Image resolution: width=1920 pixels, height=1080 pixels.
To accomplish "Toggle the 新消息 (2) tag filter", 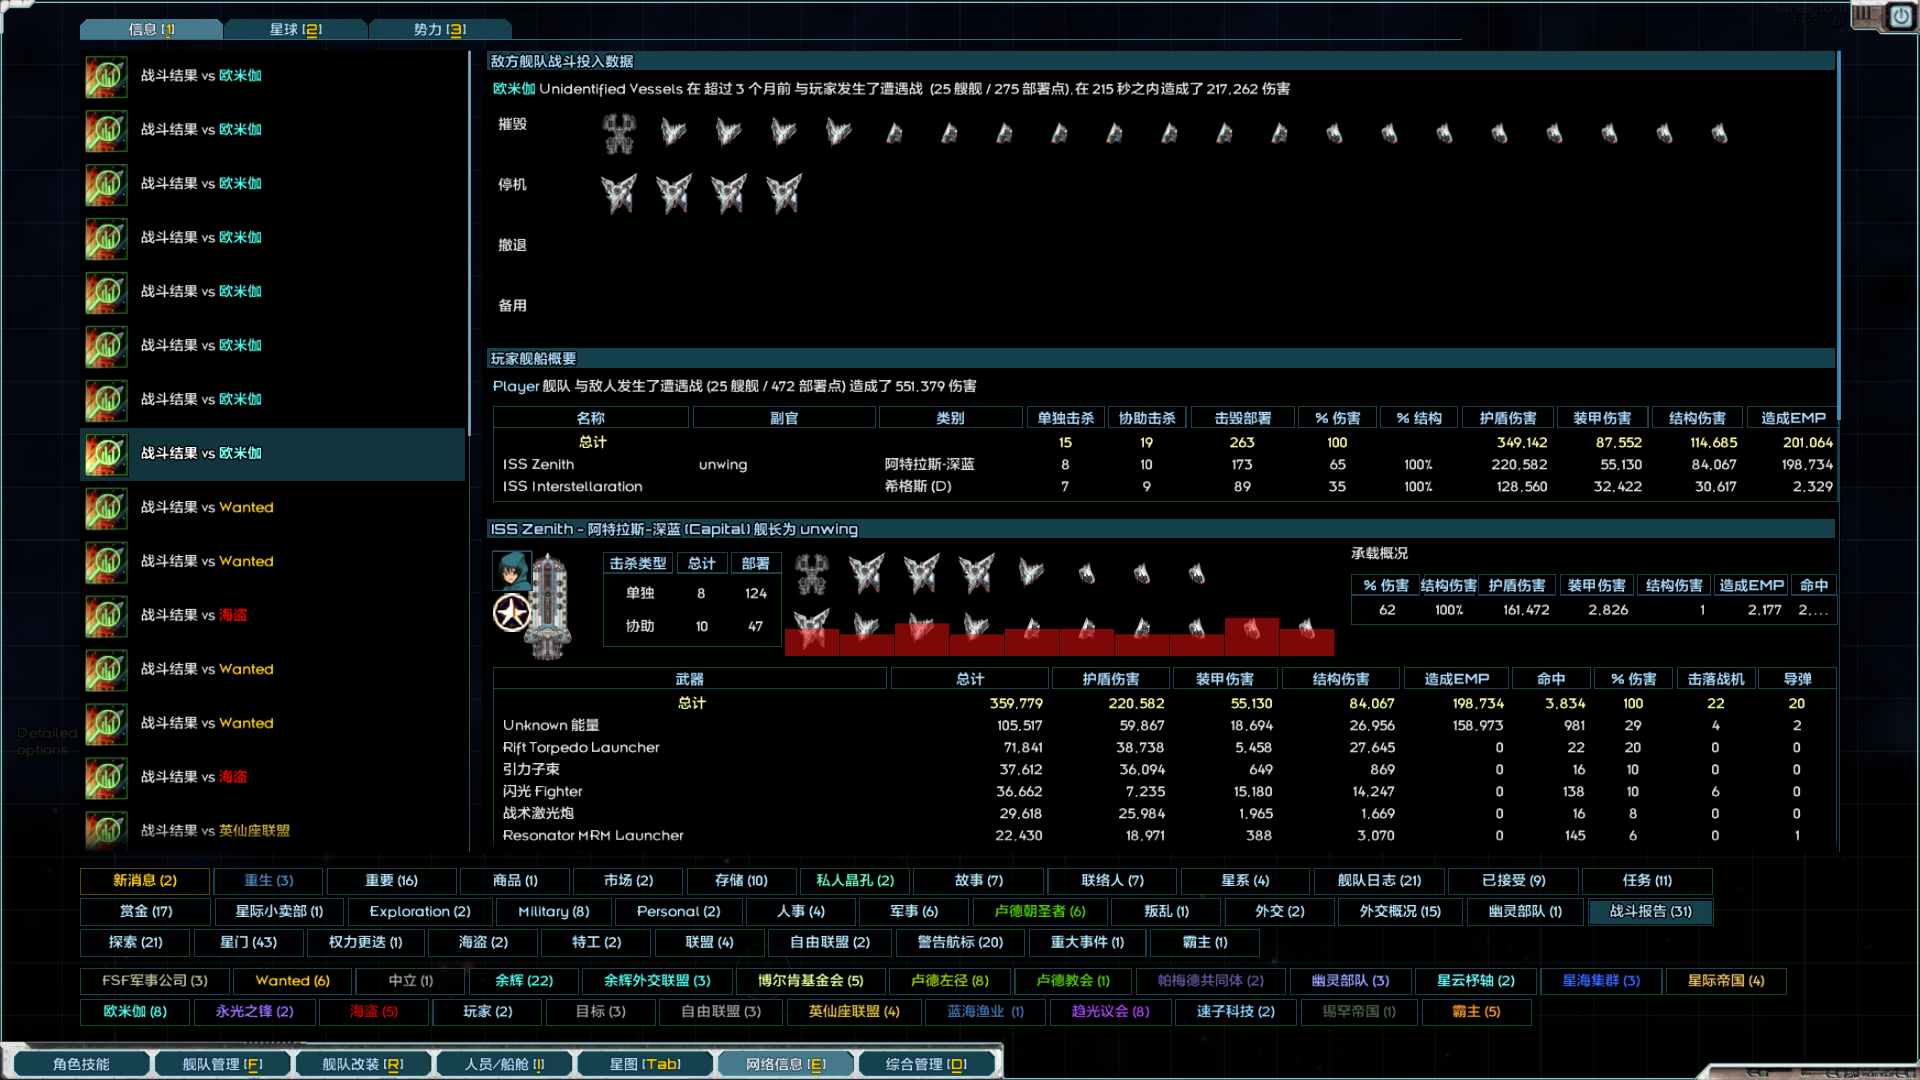I will [x=145, y=881].
